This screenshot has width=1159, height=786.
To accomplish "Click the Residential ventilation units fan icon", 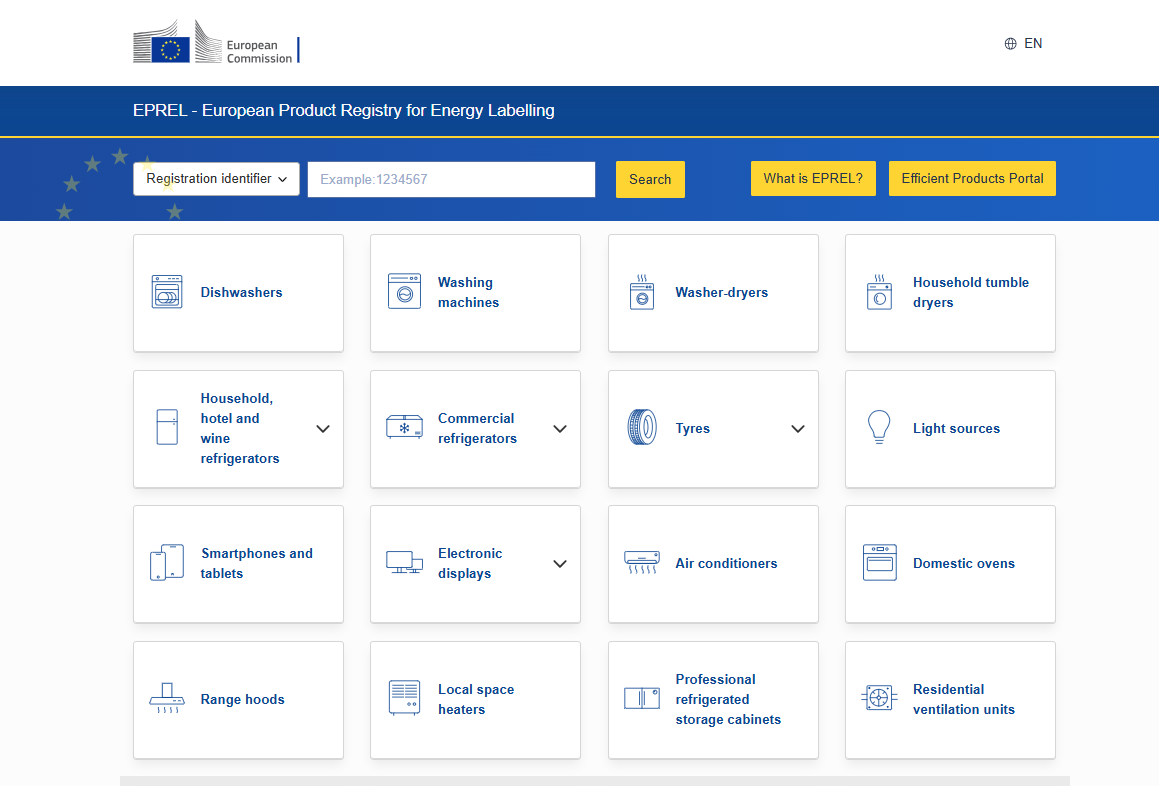I will tap(879, 697).
